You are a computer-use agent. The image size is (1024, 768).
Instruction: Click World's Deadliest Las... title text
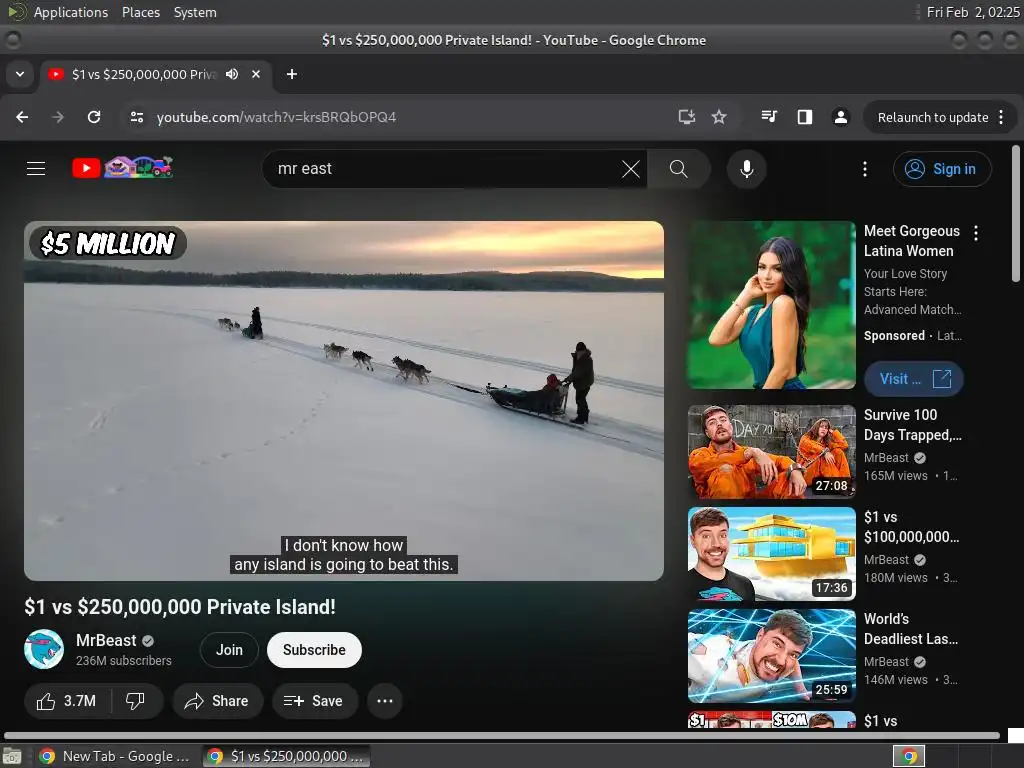911,628
